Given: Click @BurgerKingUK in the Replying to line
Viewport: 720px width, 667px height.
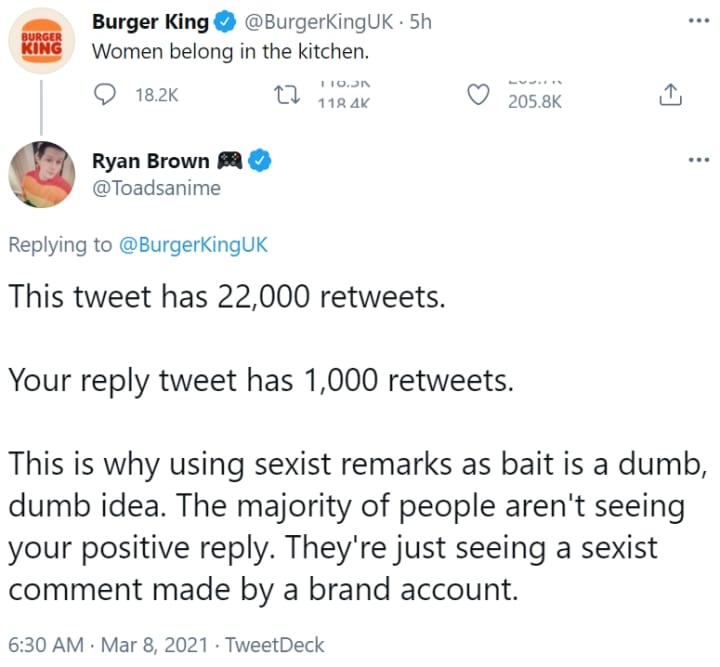Looking at the screenshot, I should coord(194,245).
